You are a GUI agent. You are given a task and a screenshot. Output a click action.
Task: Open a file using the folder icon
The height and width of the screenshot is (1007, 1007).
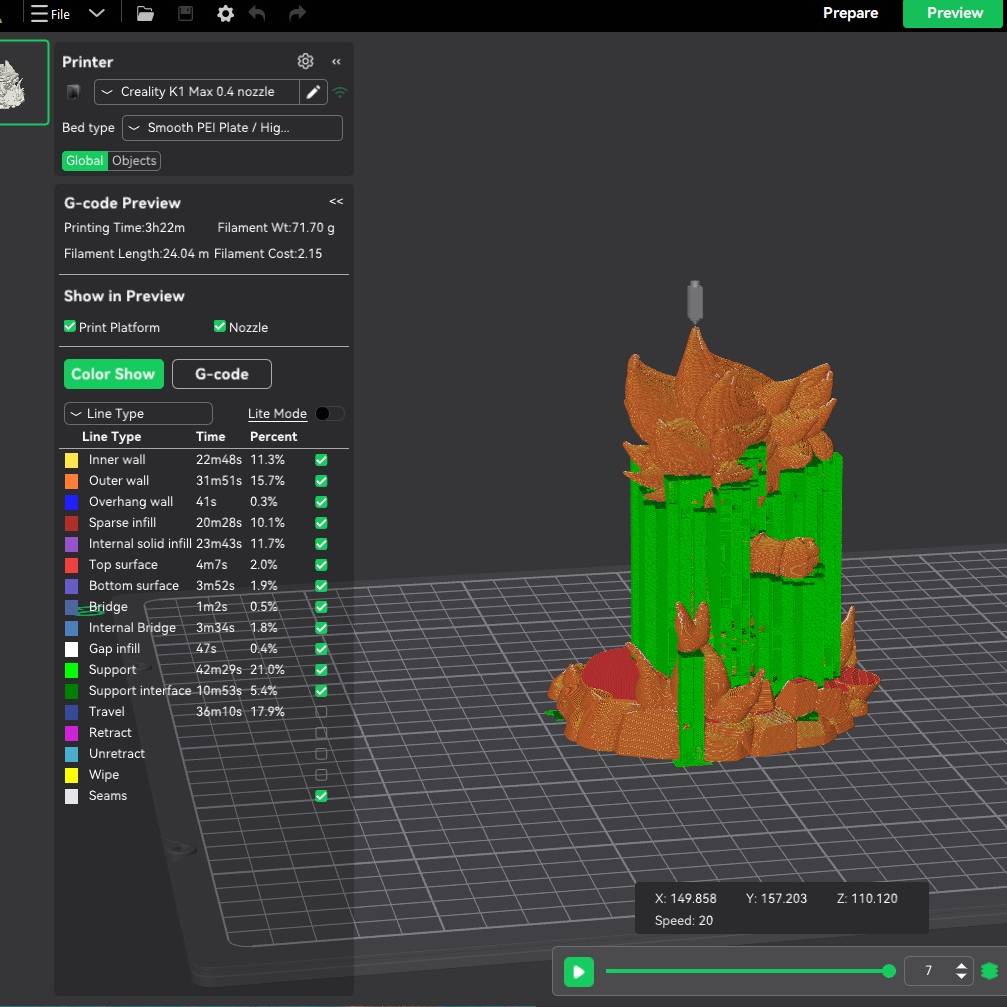145,14
